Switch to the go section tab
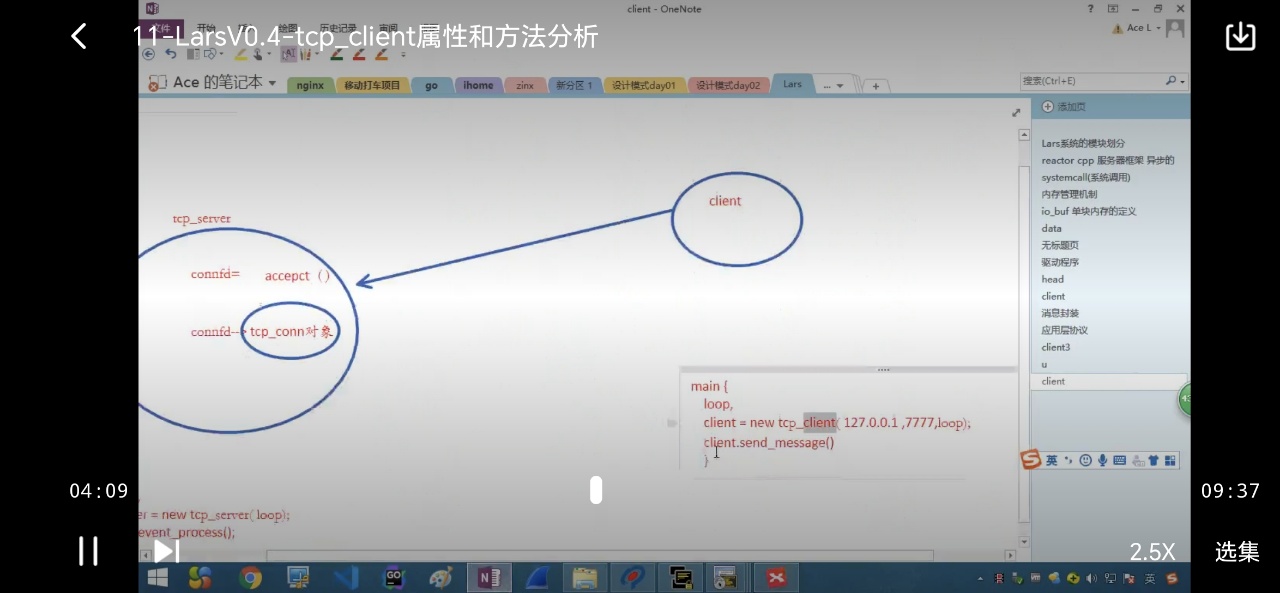The image size is (1280, 593). [x=431, y=86]
